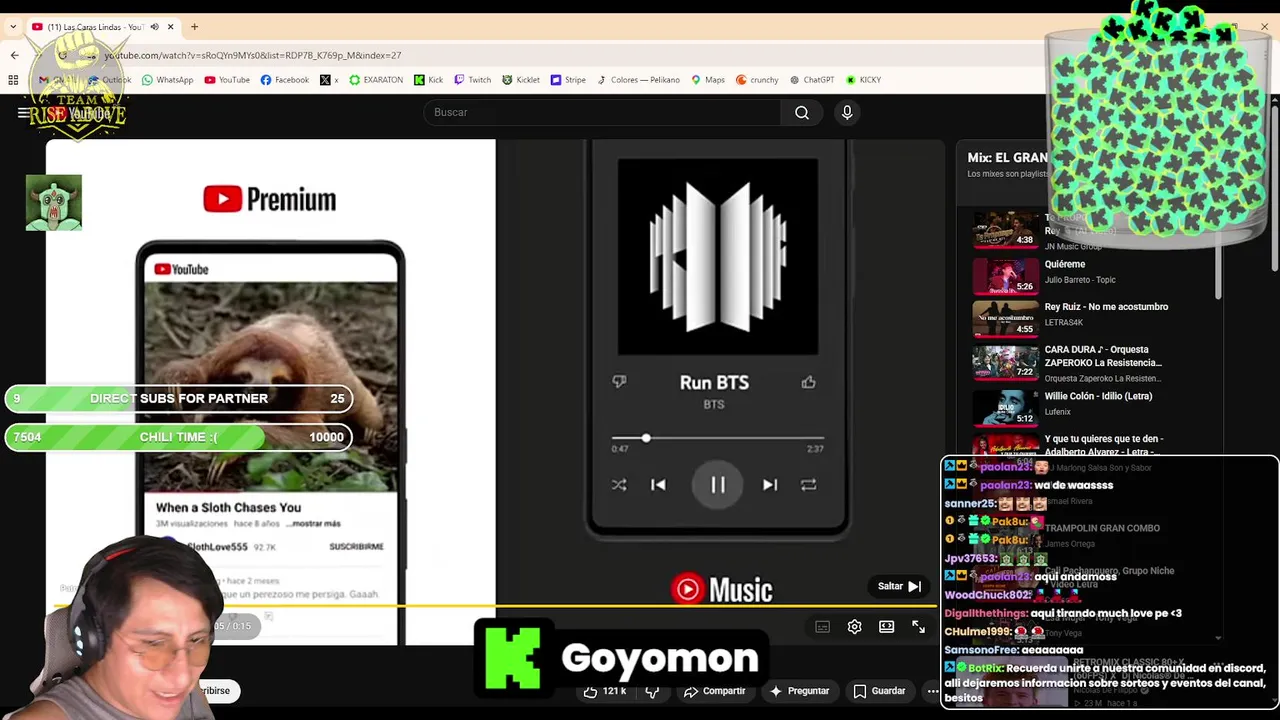Play Quiéreme by Julio Barreto from the mix

[1065, 264]
